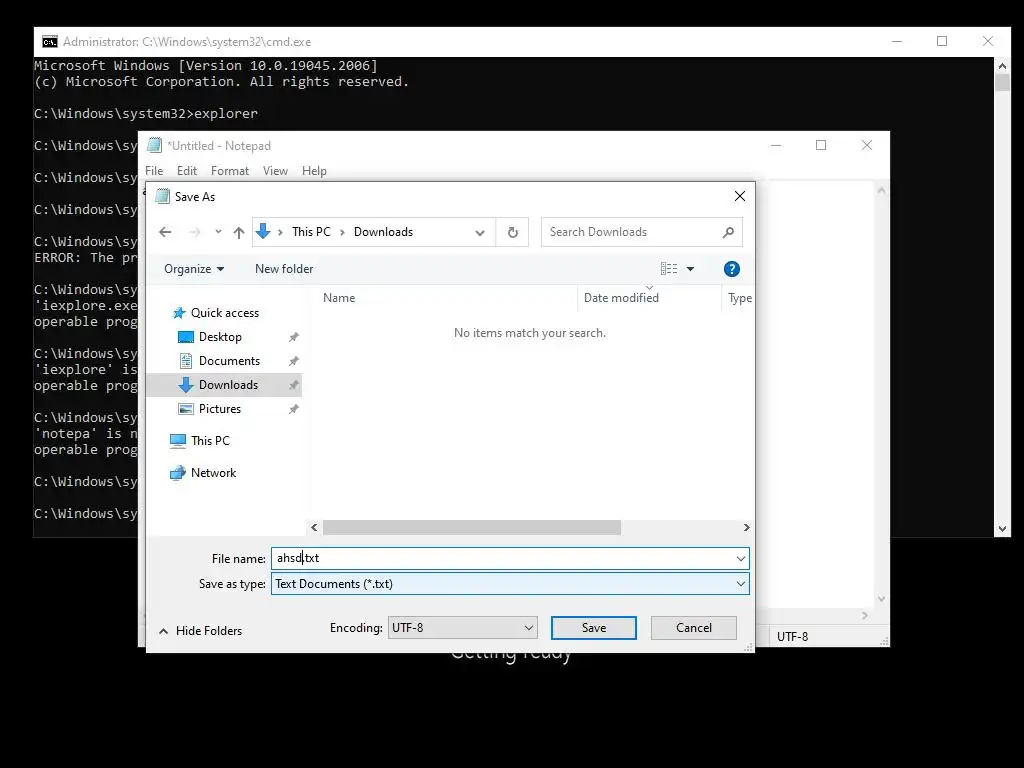The width and height of the screenshot is (1024, 768).
Task: Open Notepad Edit menu
Action: coord(187,171)
